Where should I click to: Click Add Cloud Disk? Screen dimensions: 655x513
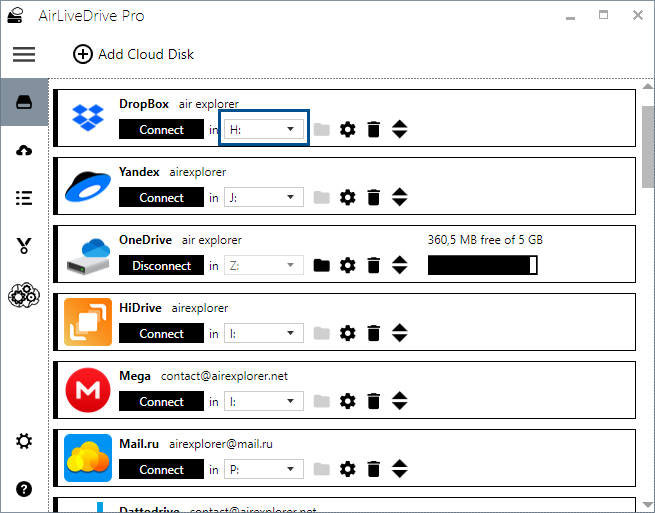(134, 54)
